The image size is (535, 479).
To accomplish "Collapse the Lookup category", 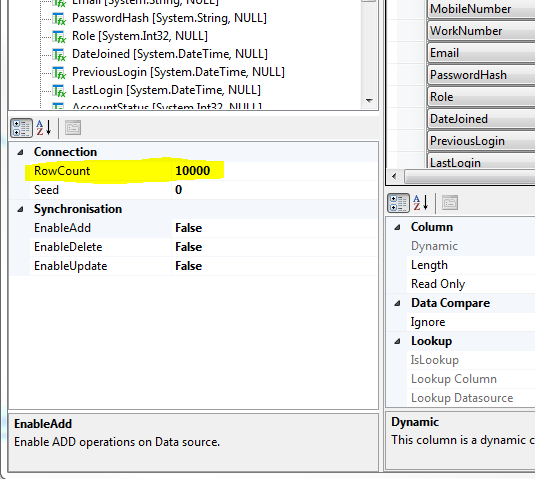I will 397,341.
